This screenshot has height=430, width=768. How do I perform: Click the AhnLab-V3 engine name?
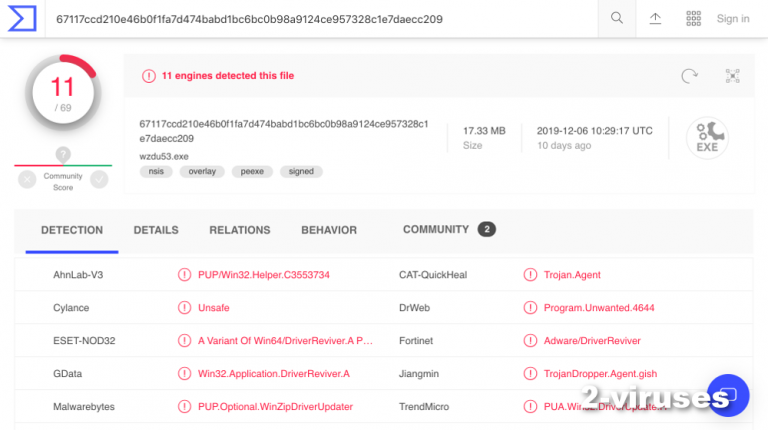click(x=78, y=275)
